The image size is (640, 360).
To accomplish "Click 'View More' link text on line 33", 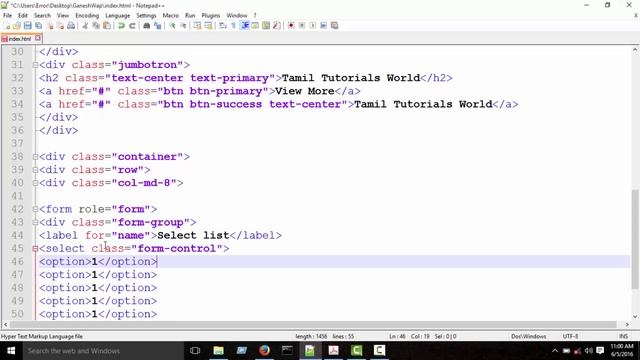I will point(305,91).
